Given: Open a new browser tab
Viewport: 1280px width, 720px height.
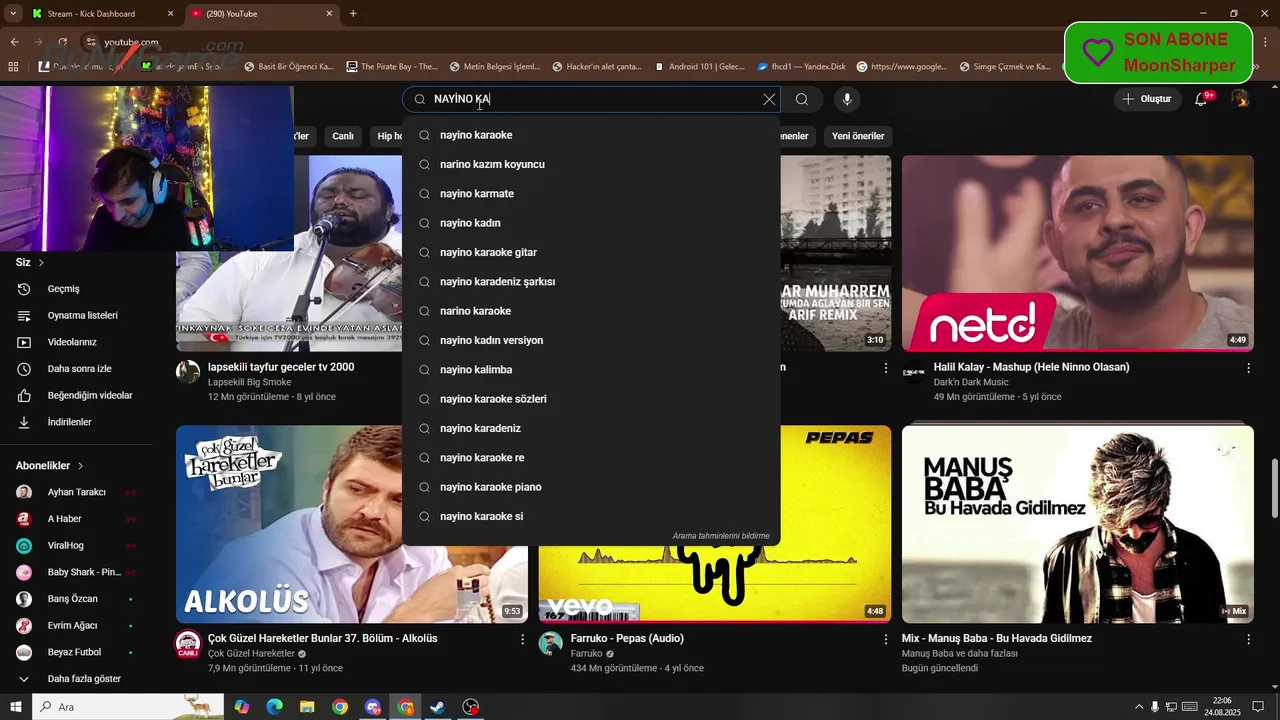Looking at the screenshot, I should point(353,14).
